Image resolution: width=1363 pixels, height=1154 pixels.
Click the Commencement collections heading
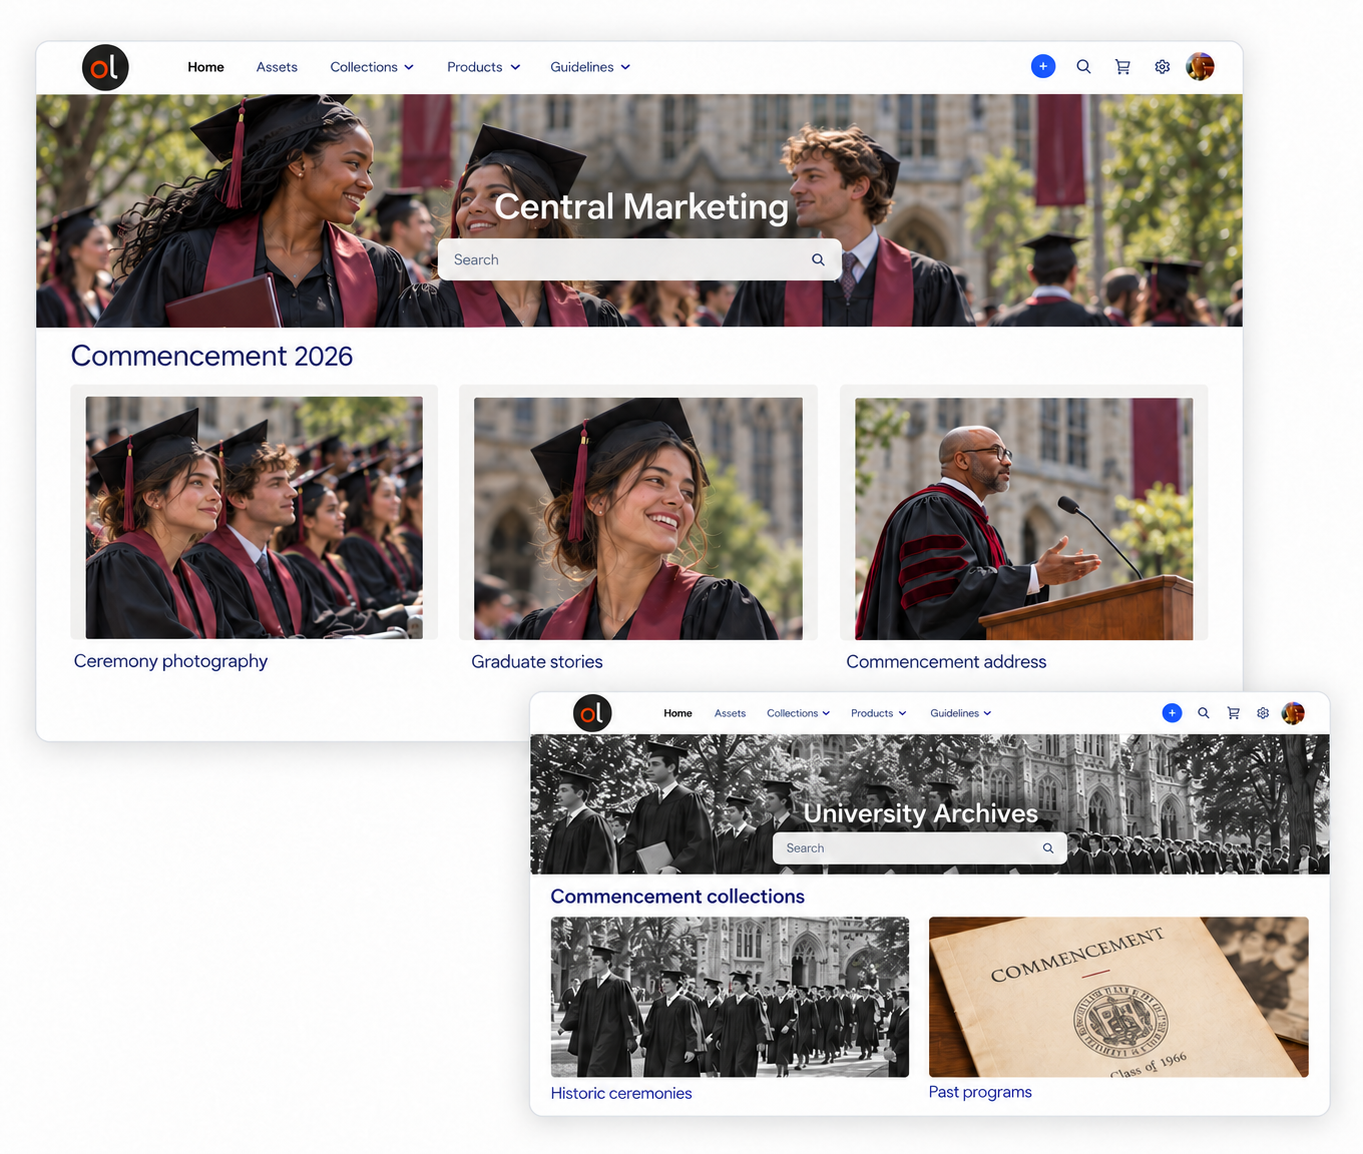tap(677, 896)
